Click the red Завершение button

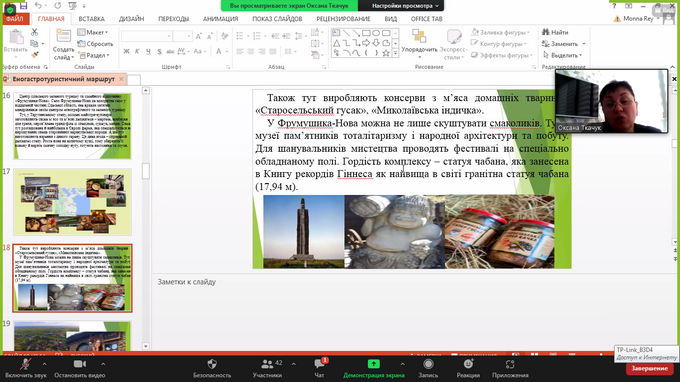[649, 369]
